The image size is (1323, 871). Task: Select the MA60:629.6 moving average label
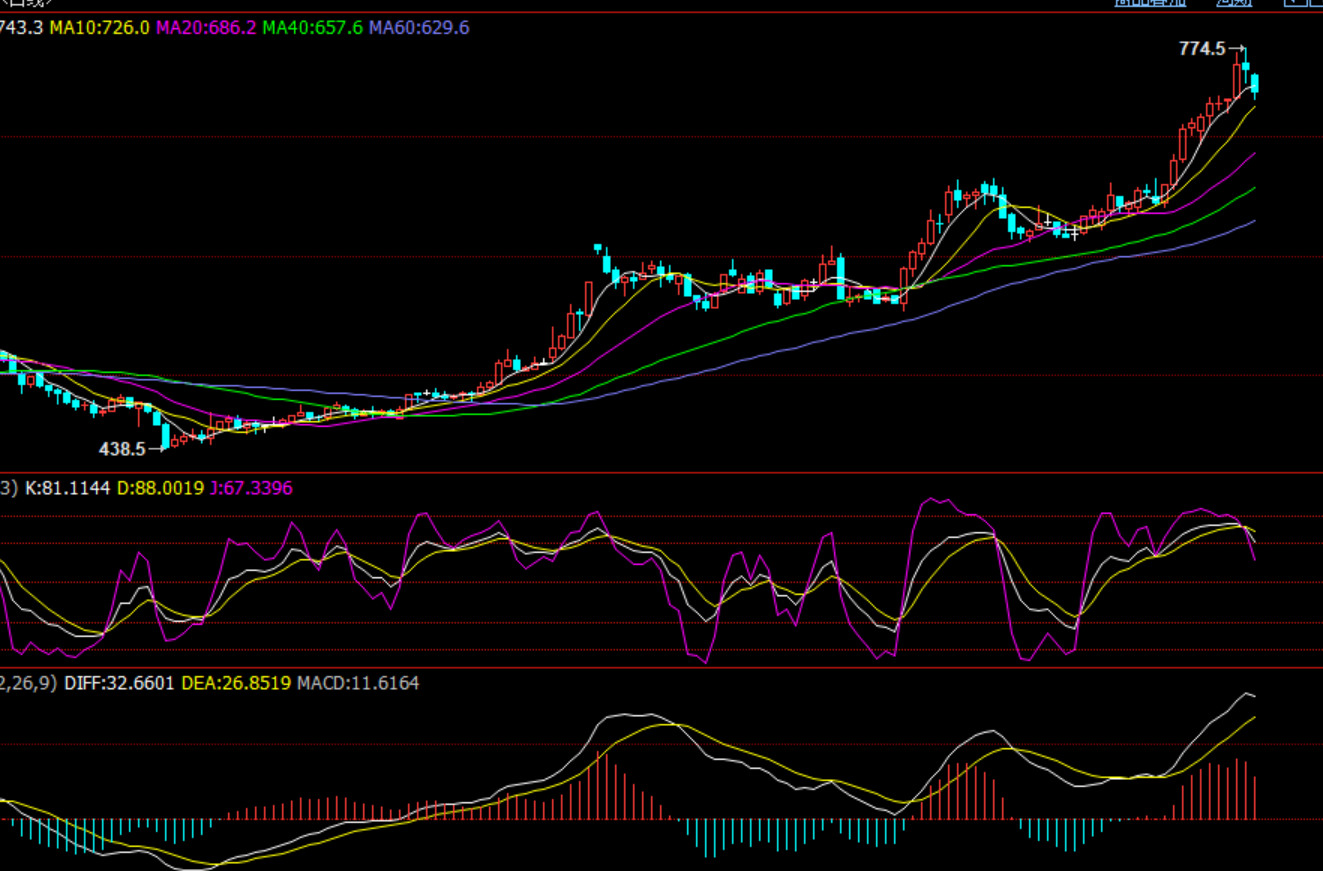click(418, 28)
